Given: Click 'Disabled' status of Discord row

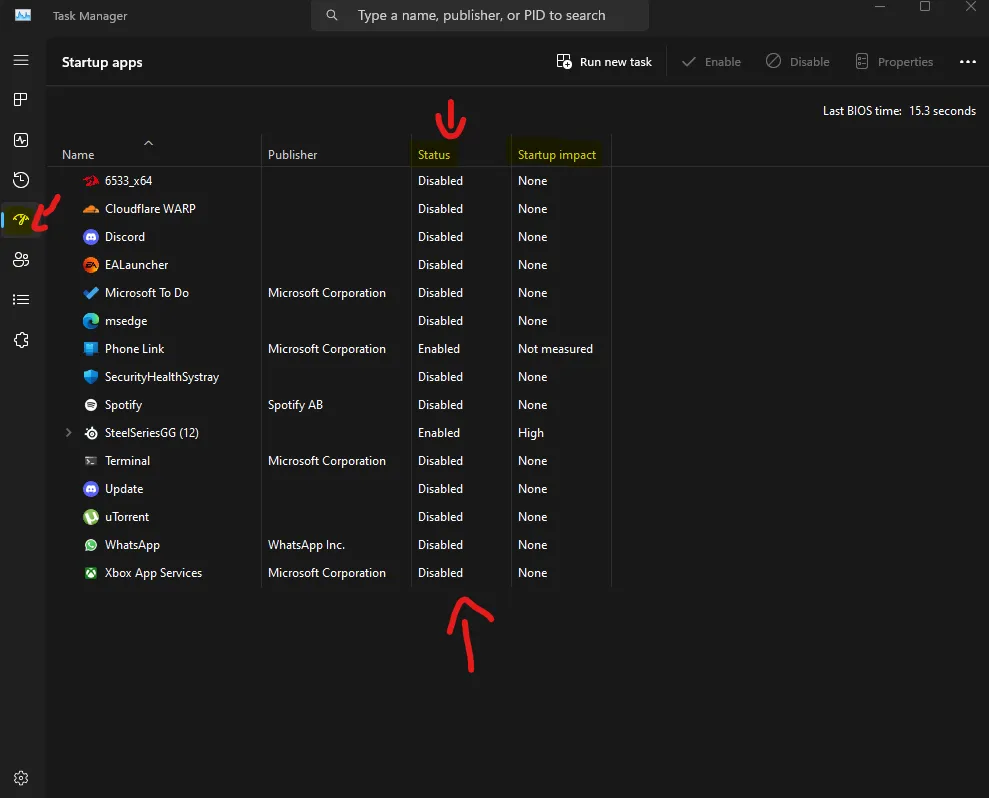Looking at the screenshot, I should pos(440,237).
